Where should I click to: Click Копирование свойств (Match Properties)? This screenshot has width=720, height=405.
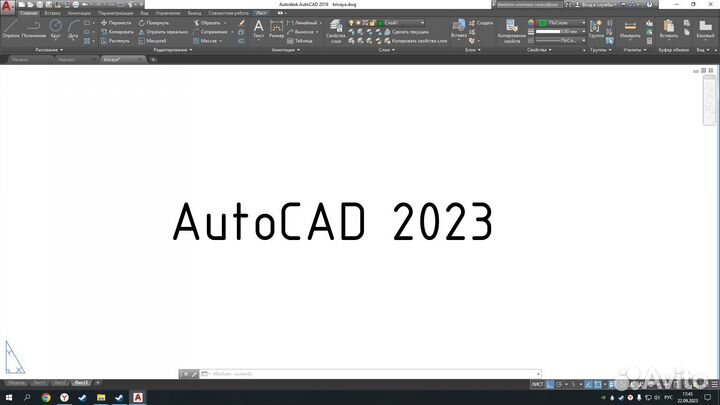tap(512, 31)
